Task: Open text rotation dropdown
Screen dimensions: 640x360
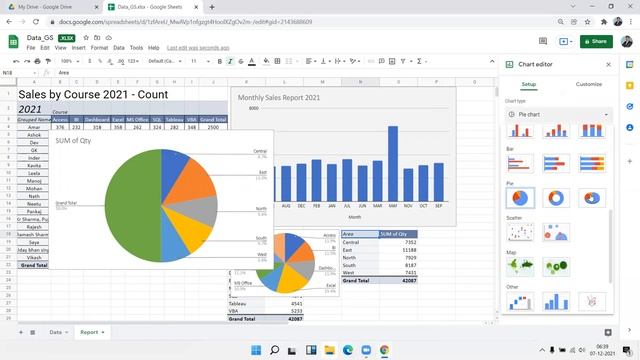Action: coord(355,61)
